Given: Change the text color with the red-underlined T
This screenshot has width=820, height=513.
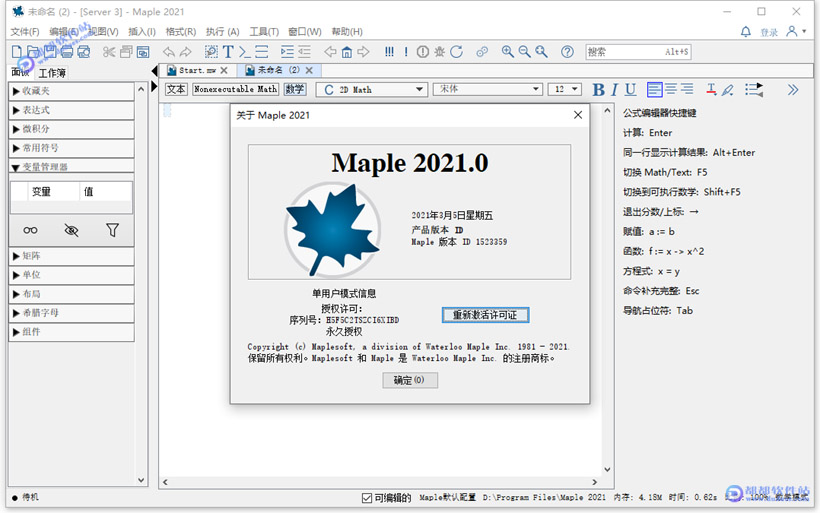Looking at the screenshot, I should [711, 89].
